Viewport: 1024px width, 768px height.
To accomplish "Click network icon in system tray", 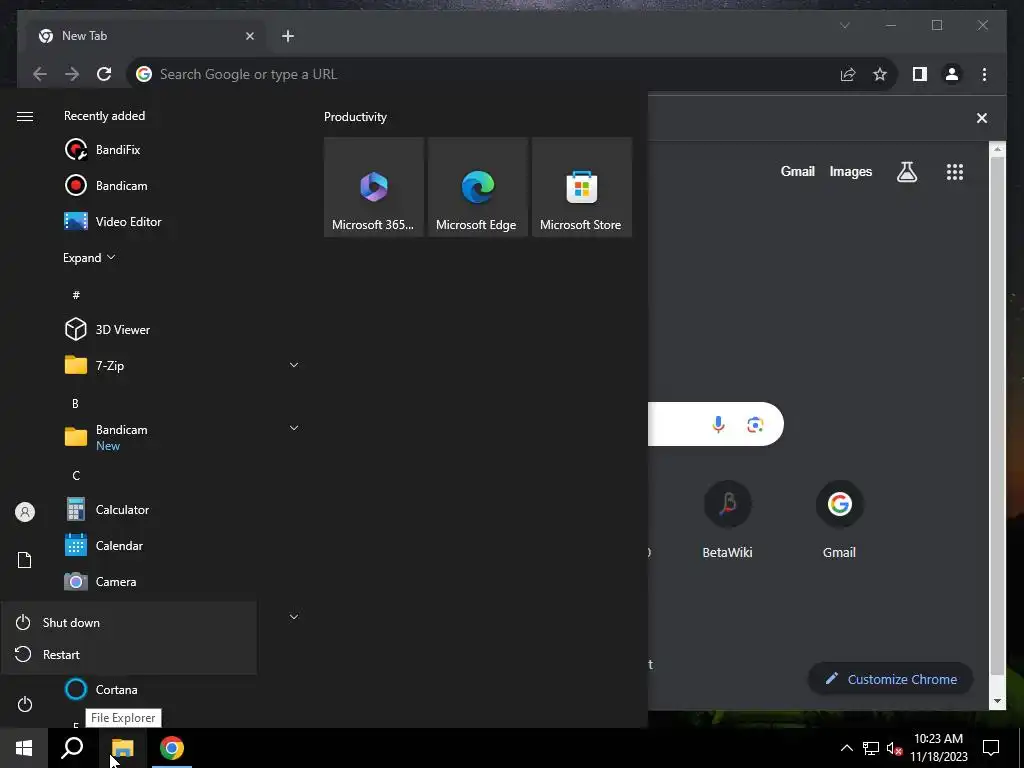I will click(x=871, y=748).
